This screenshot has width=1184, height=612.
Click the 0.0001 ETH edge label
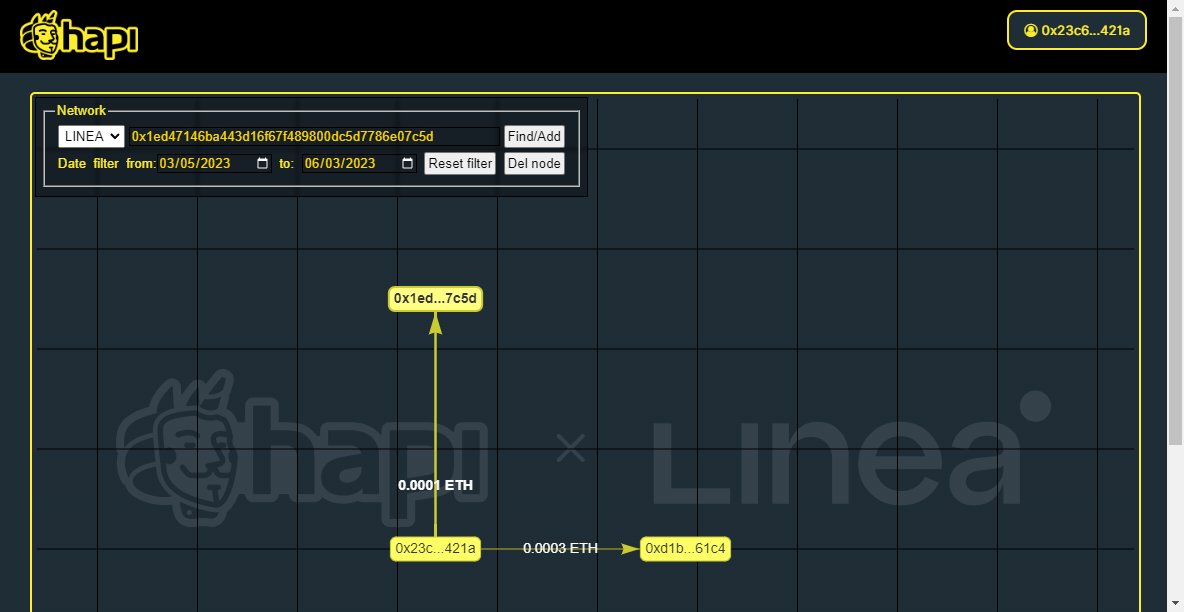click(x=436, y=485)
